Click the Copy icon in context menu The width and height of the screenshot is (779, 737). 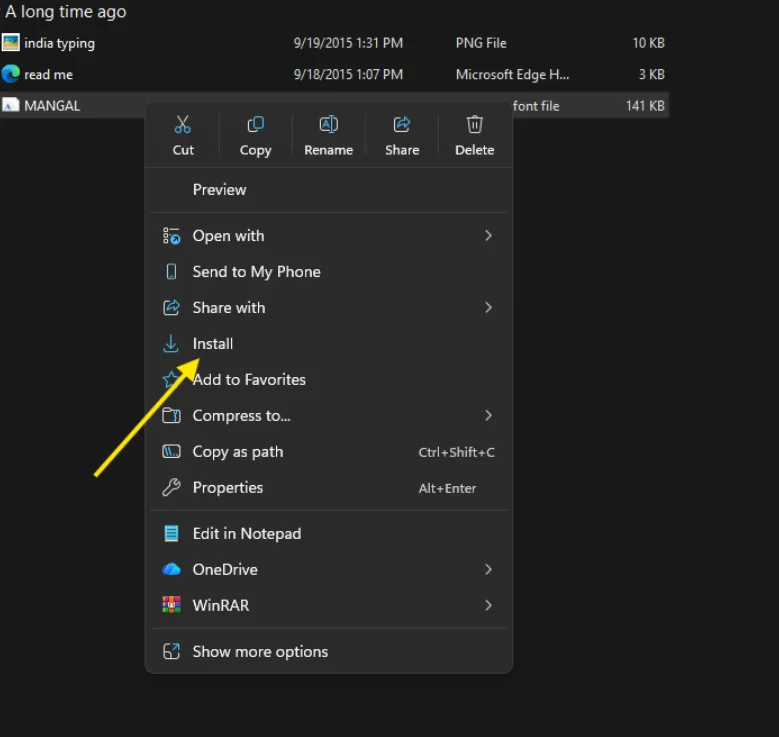(x=255, y=125)
